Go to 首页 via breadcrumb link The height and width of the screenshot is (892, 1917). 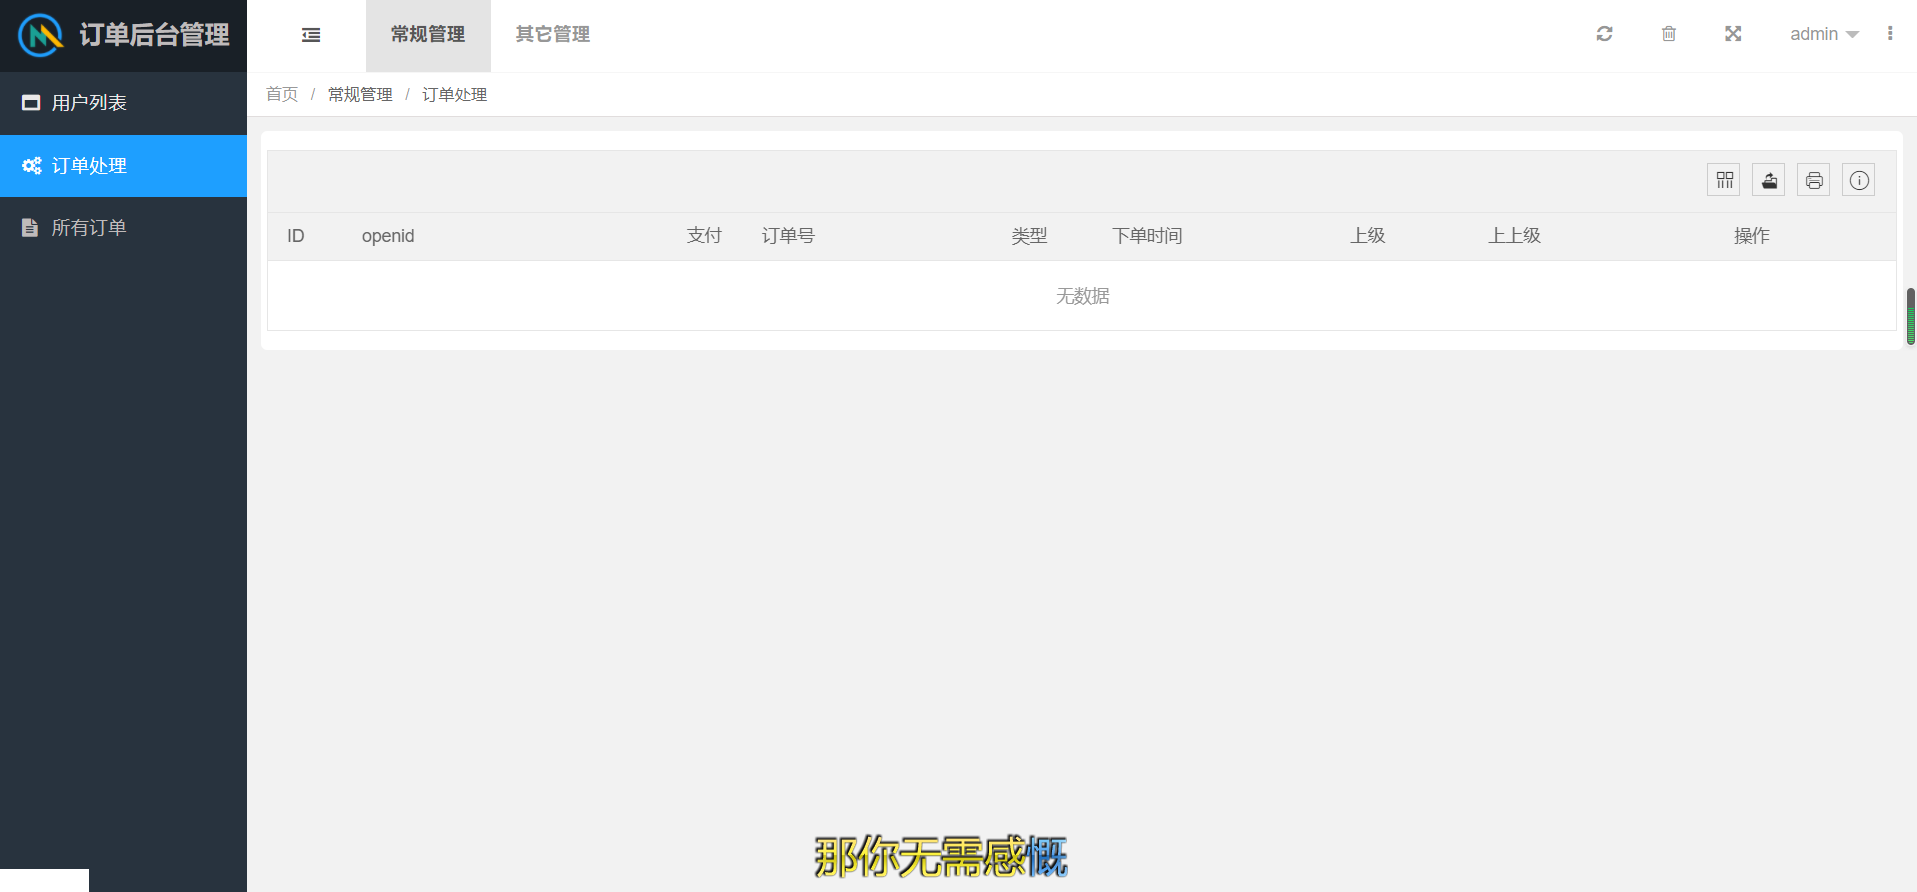[x=282, y=94]
